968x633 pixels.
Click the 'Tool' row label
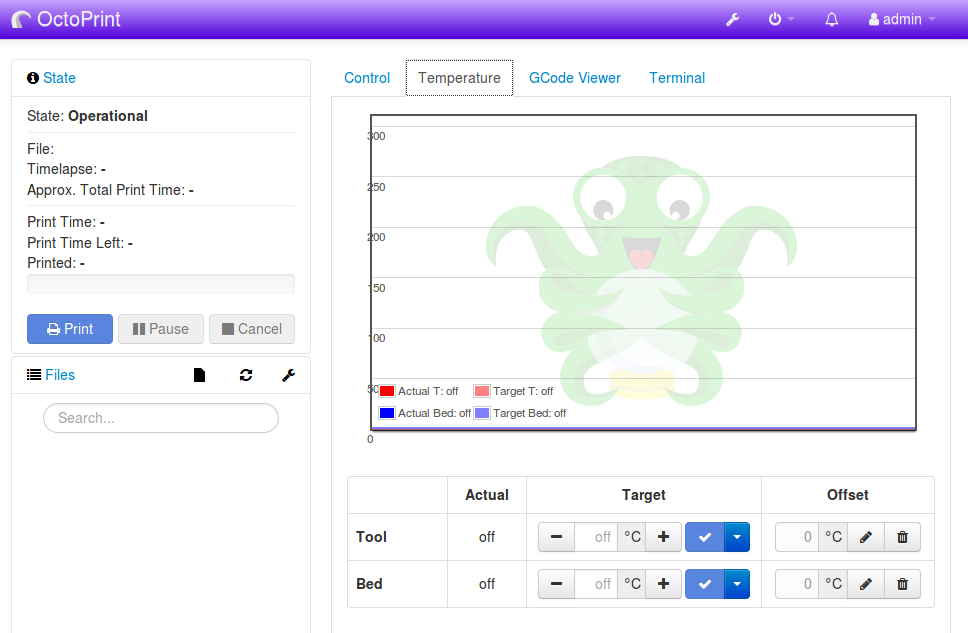(371, 537)
